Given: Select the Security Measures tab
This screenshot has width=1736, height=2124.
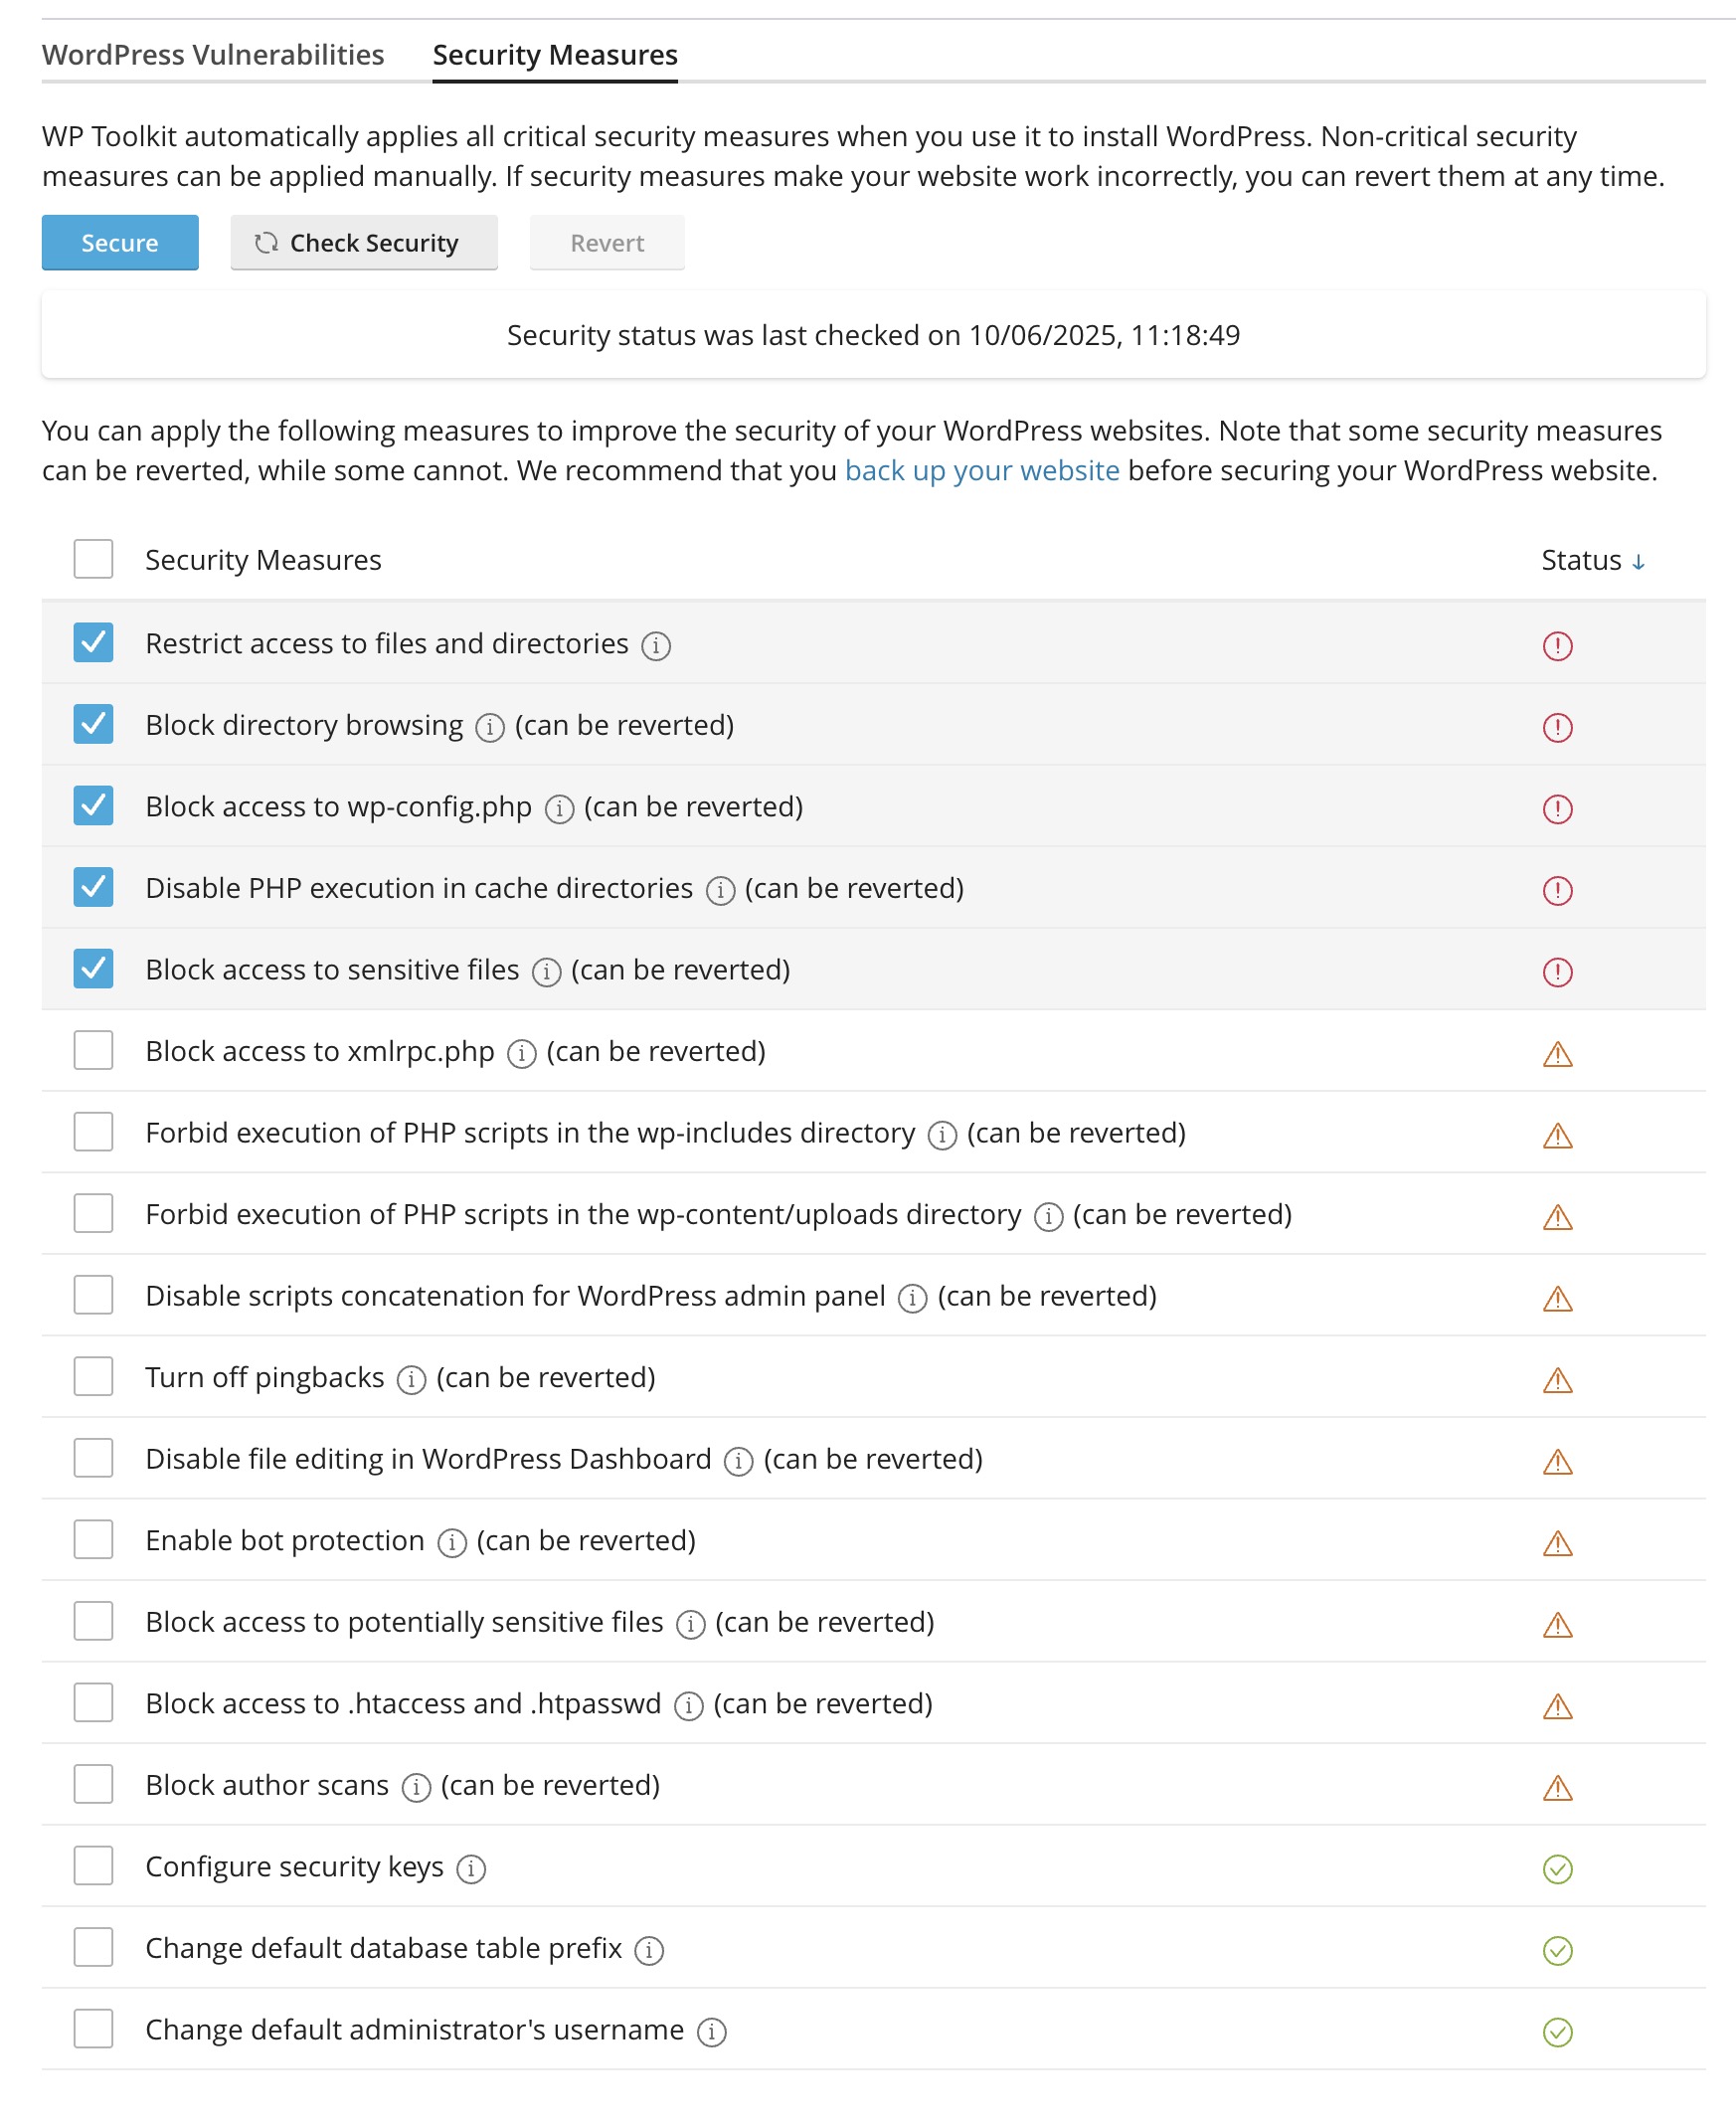Looking at the screenshot, I should (x=555, y=55).
